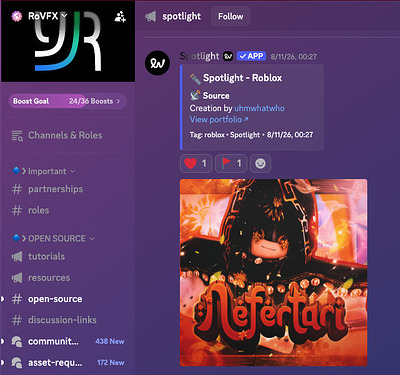
Task: Click the Boost Goal chevron arrow
Action: tap(118, 101)
